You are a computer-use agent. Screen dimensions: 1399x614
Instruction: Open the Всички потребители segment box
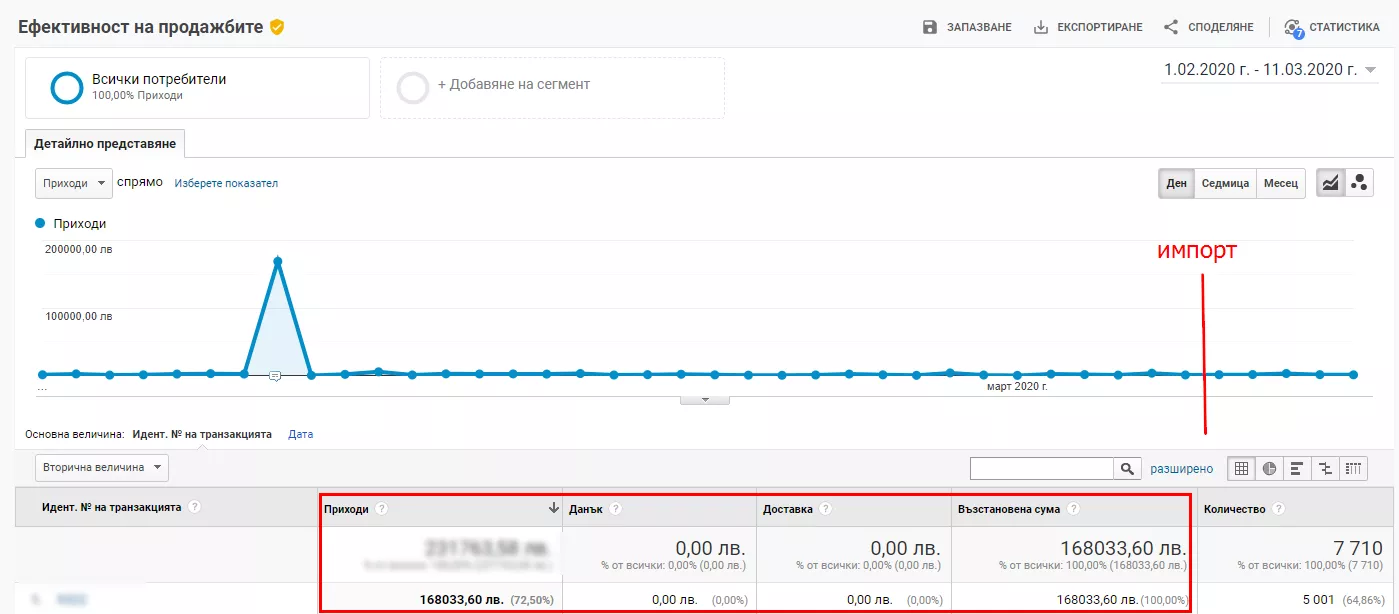pyautogui.click(x=197, y=87)
